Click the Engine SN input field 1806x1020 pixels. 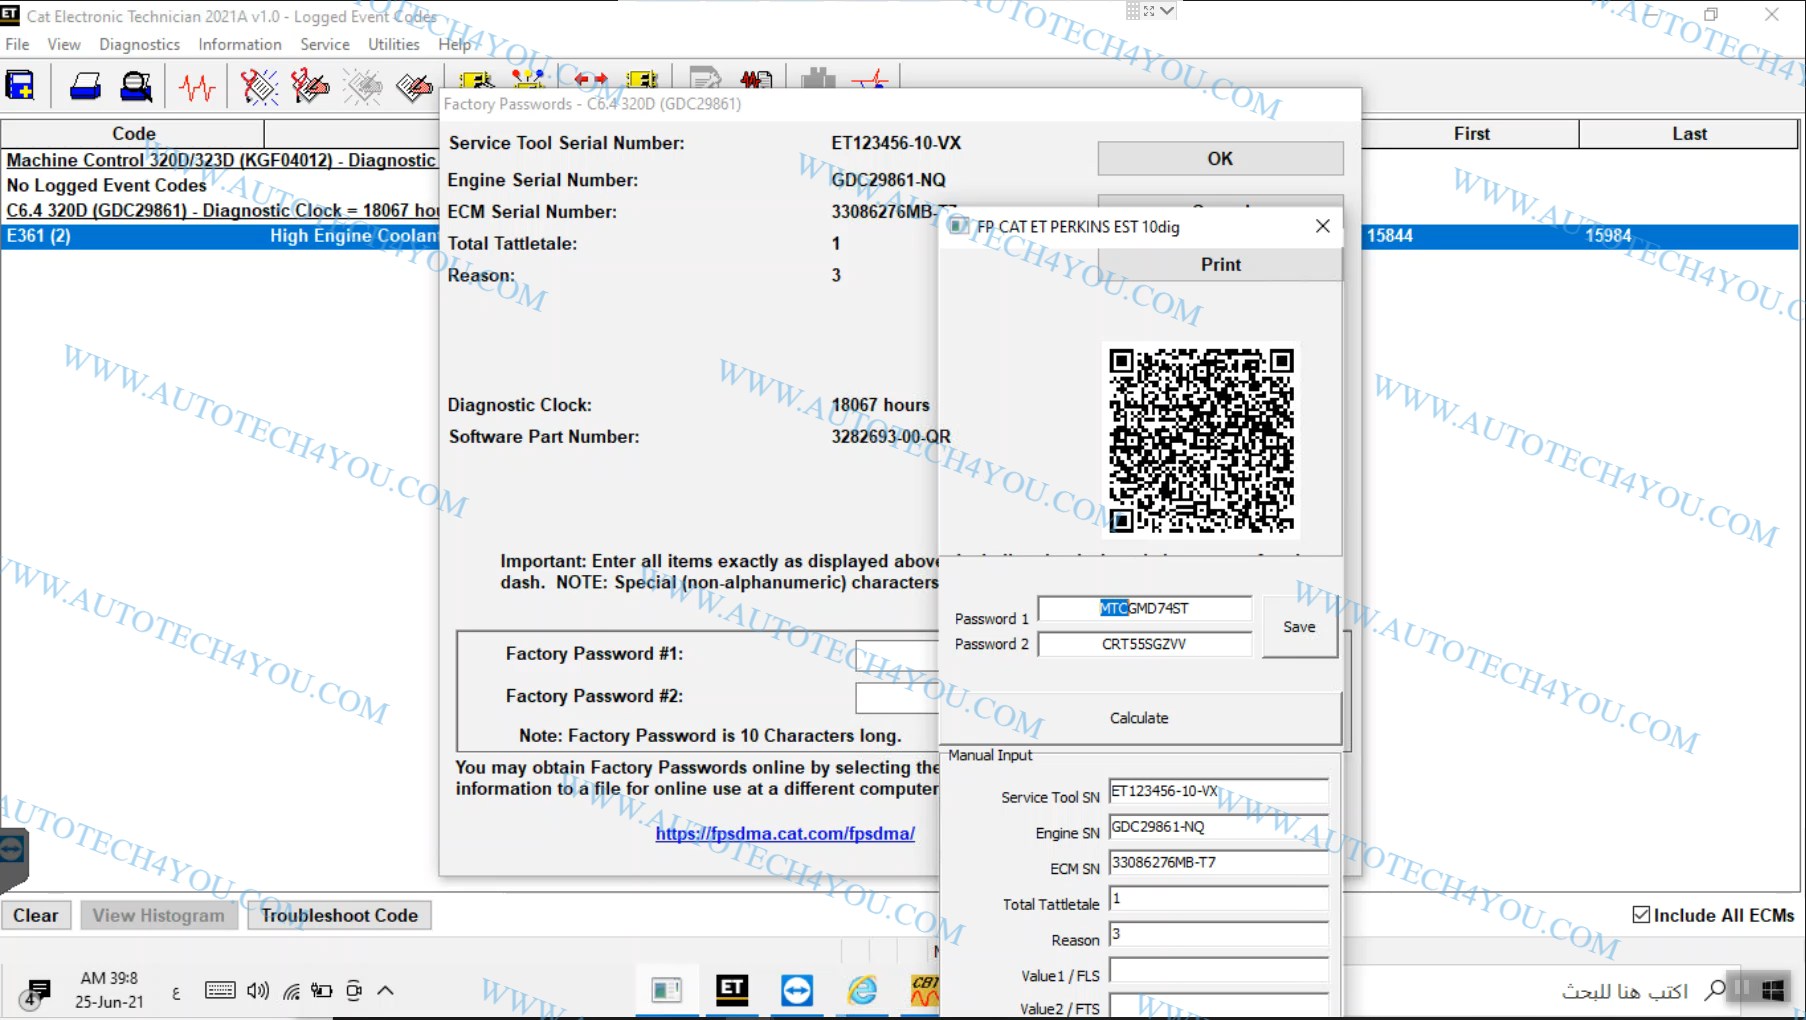point(1217,827)
